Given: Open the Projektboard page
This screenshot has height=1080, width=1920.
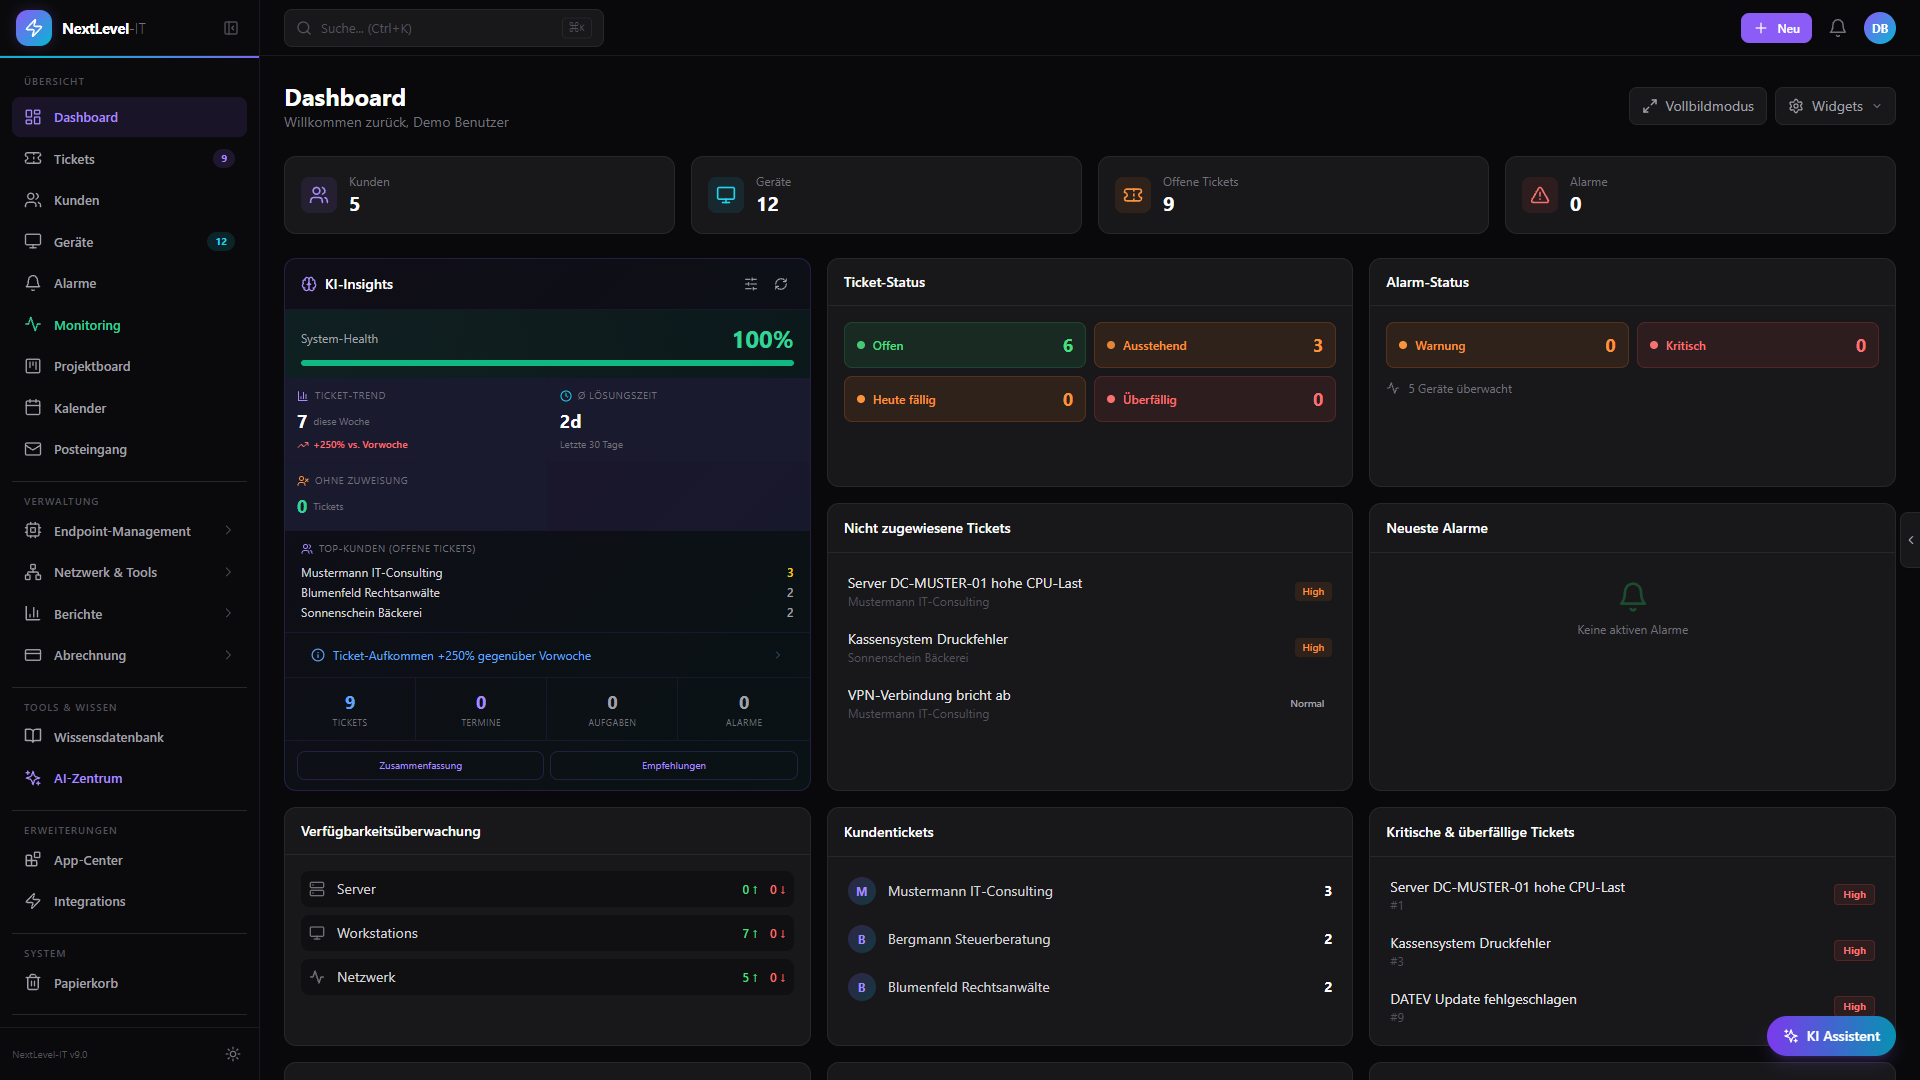Looking at the screenshot, I should coord(92,366).
